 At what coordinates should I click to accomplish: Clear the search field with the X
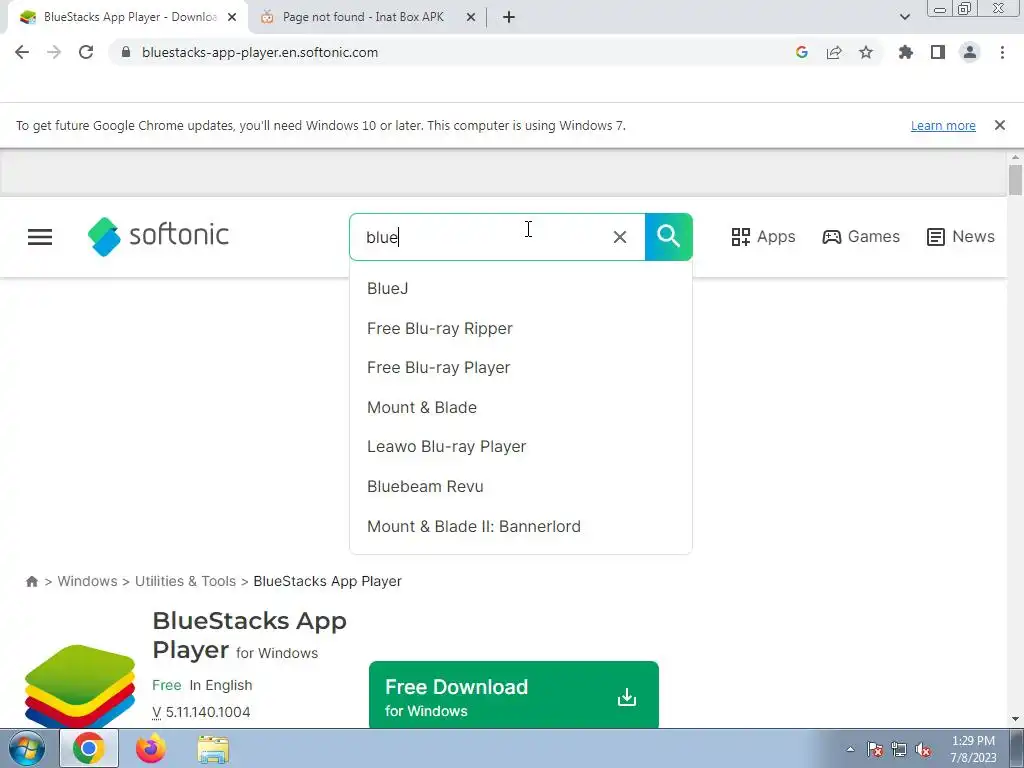click(620, 237)
